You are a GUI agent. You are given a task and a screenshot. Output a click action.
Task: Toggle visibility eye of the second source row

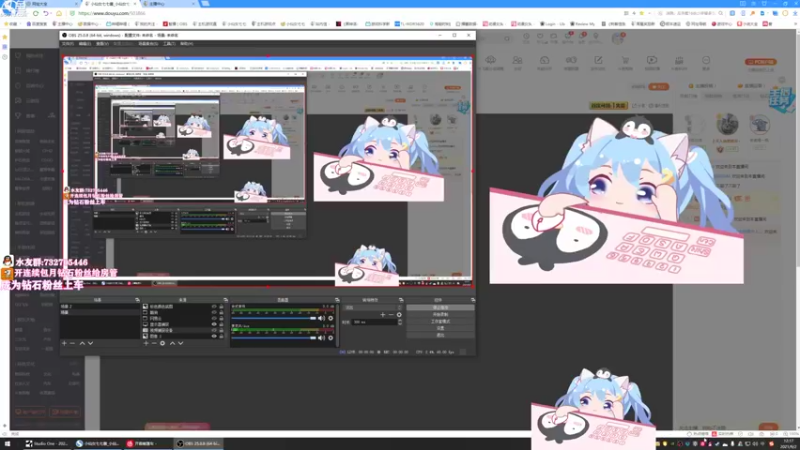(x=214, y=312)
